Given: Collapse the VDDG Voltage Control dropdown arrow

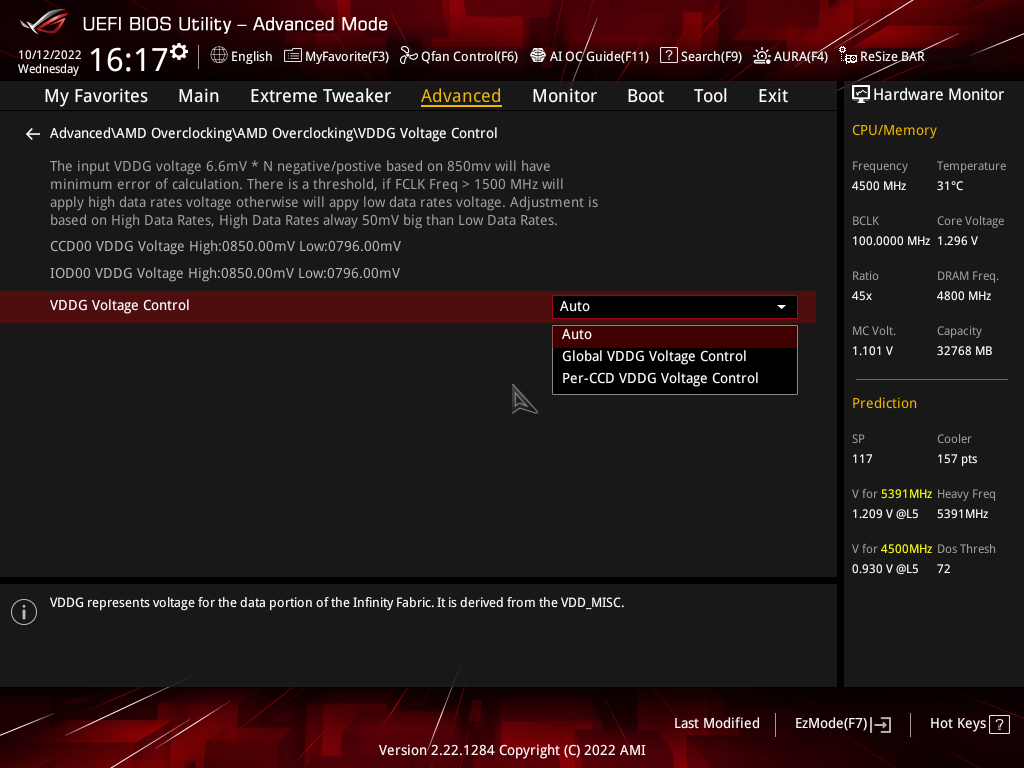Looking at the screenshot, I should [x=781, y=307].
